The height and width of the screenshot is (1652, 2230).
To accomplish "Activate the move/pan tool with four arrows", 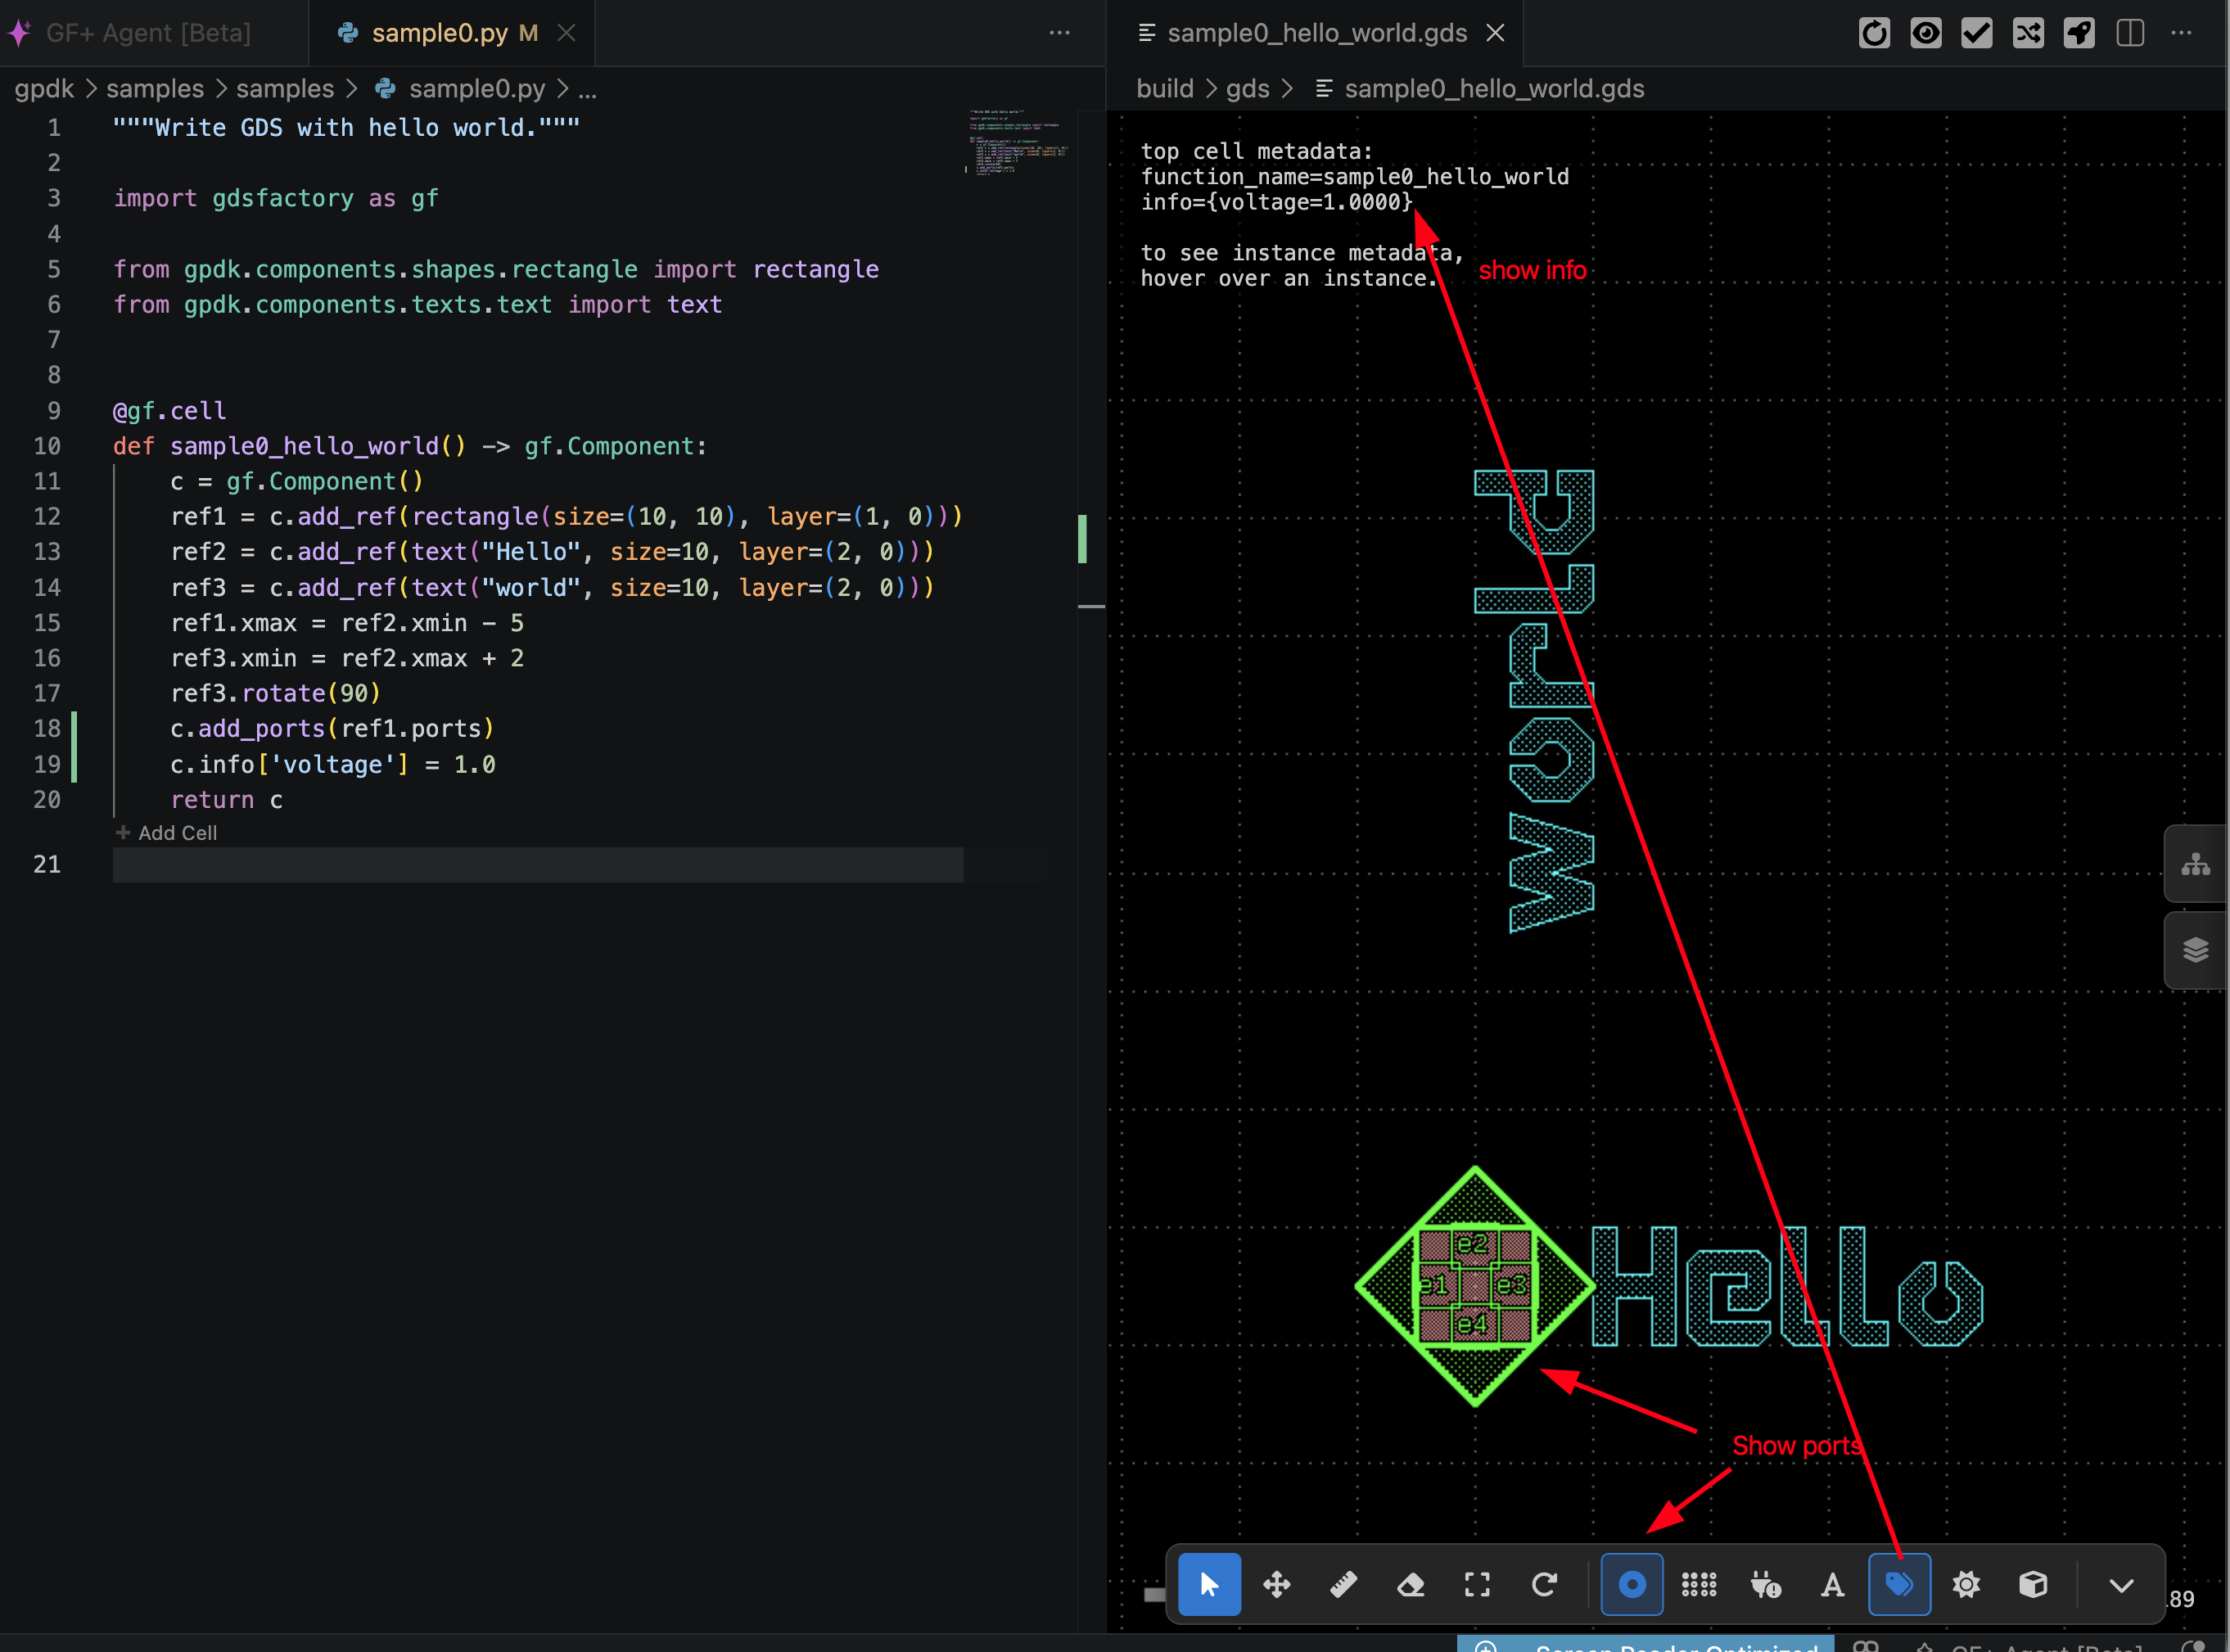I will pyautogui.click(x=1277, y=1585).
